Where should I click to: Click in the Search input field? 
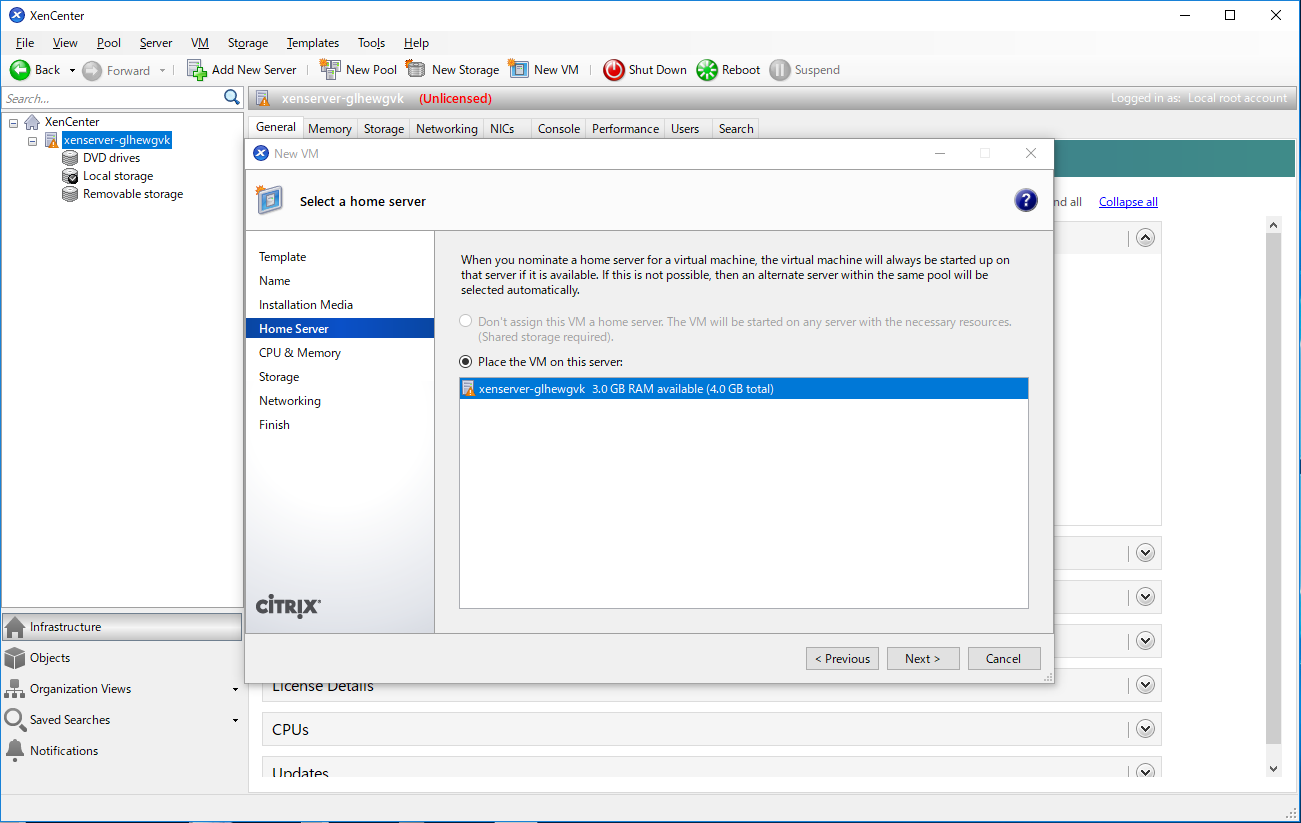click(x=112, y=98)
